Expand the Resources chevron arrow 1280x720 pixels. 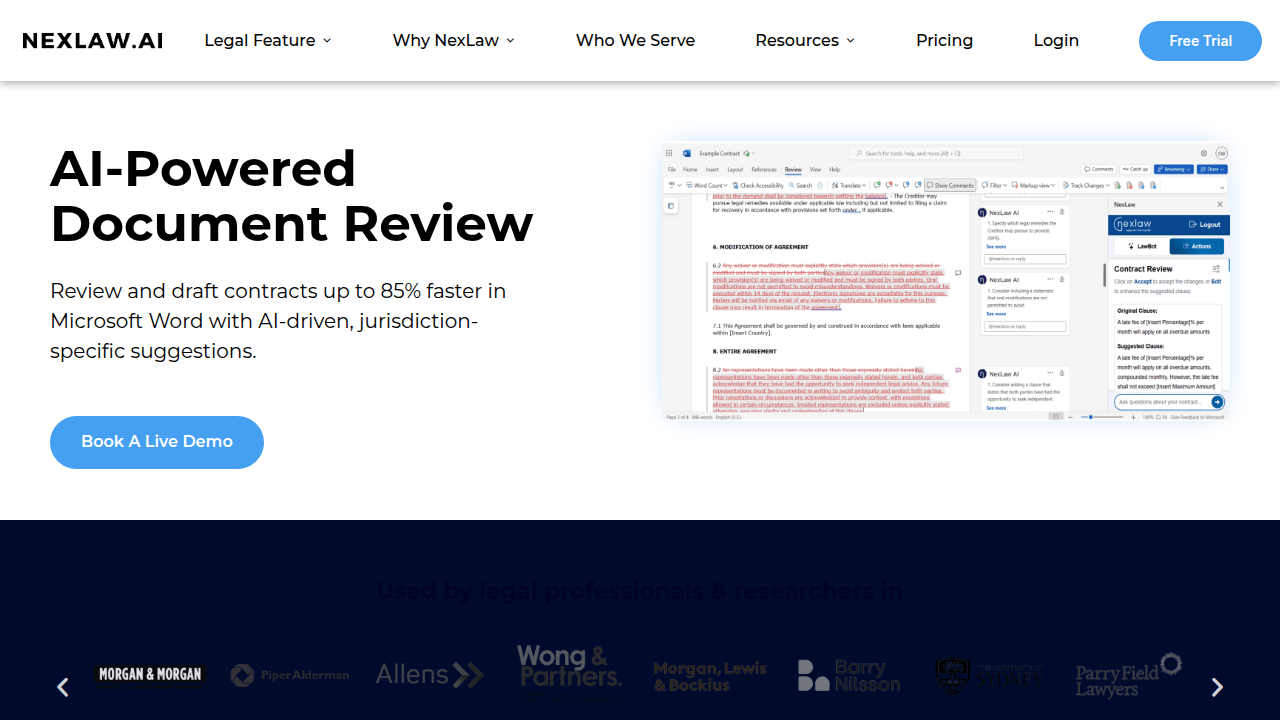coord(850,41)
